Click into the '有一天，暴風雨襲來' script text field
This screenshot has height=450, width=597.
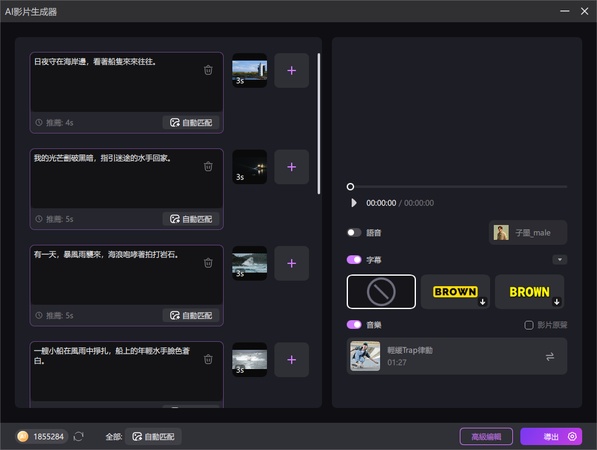click(126, 275)
